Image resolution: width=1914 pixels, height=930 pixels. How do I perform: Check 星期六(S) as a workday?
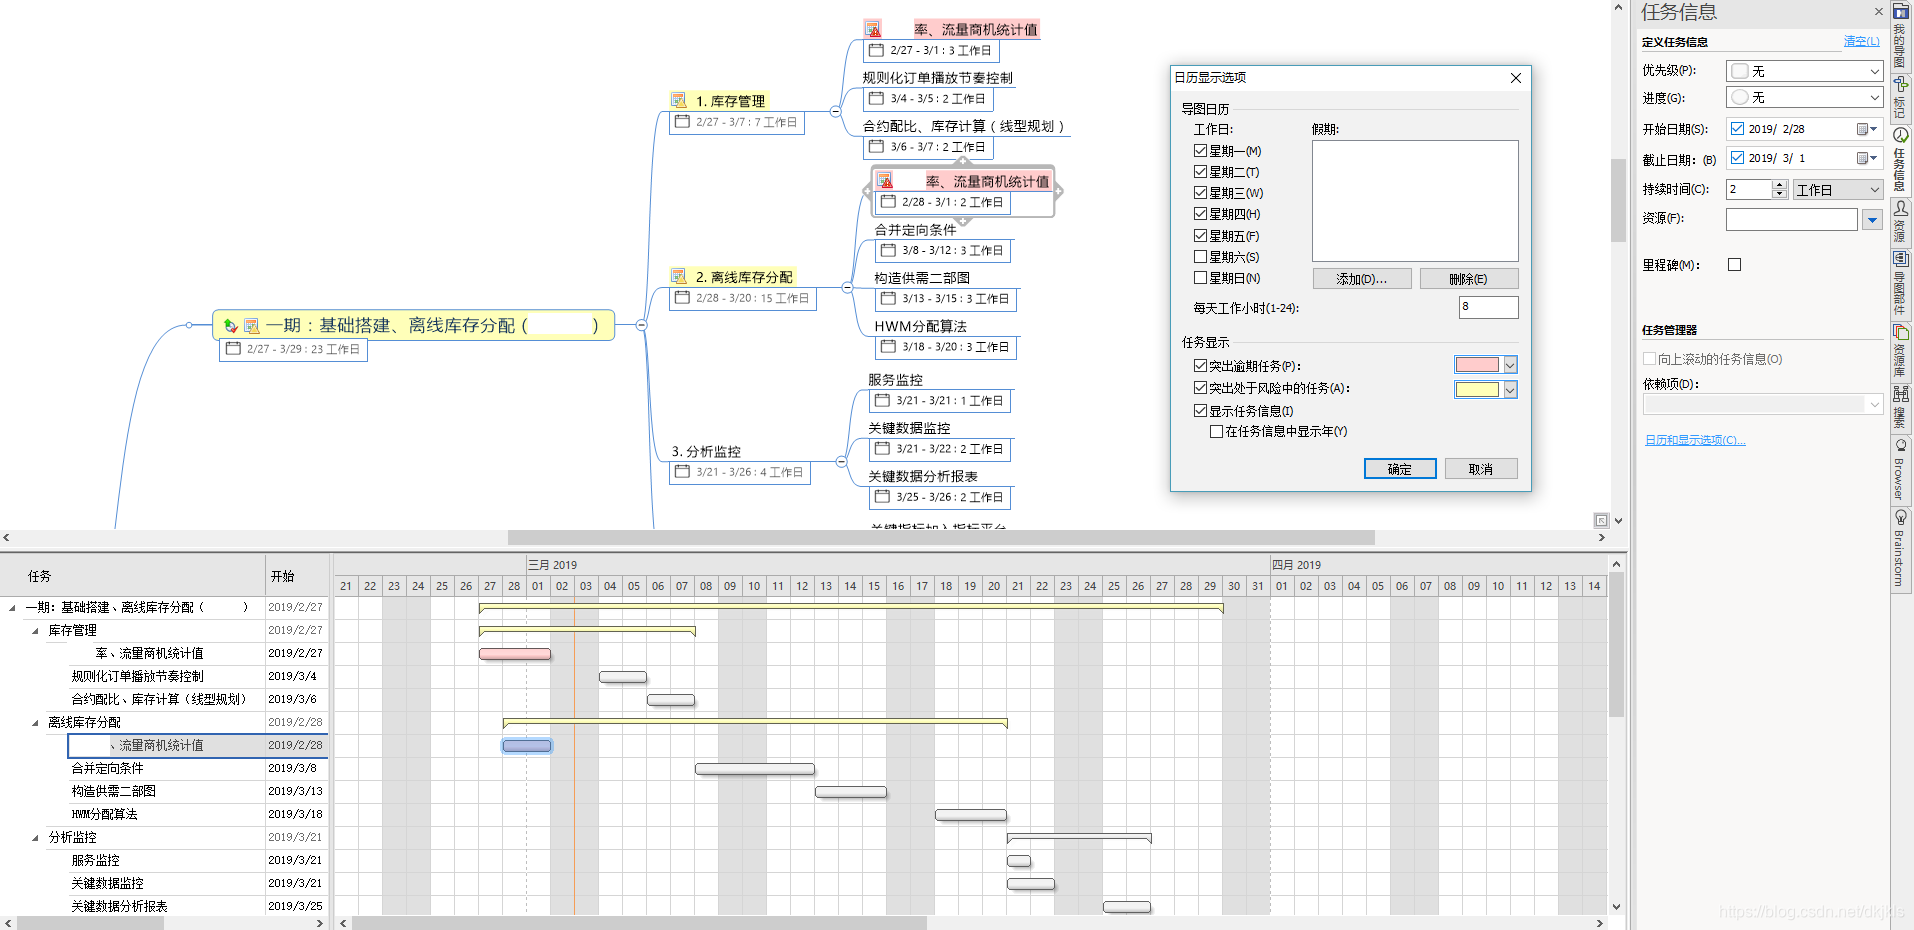(x=1200, y=256)
